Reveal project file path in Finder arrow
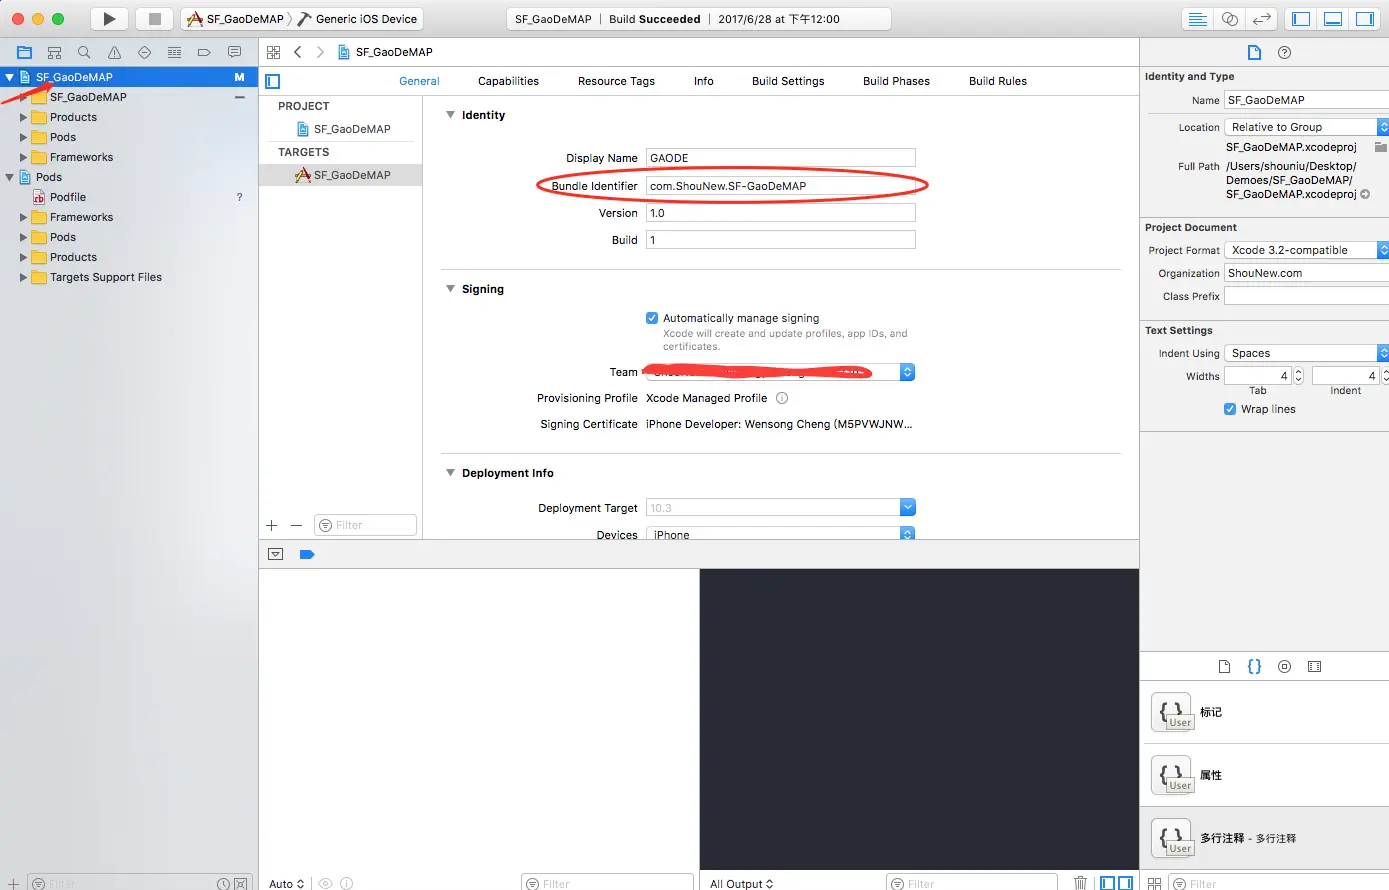Image resolution: width=1389 pixels, height=890 pixels. pyautogui.click(x=1365, y=195)
